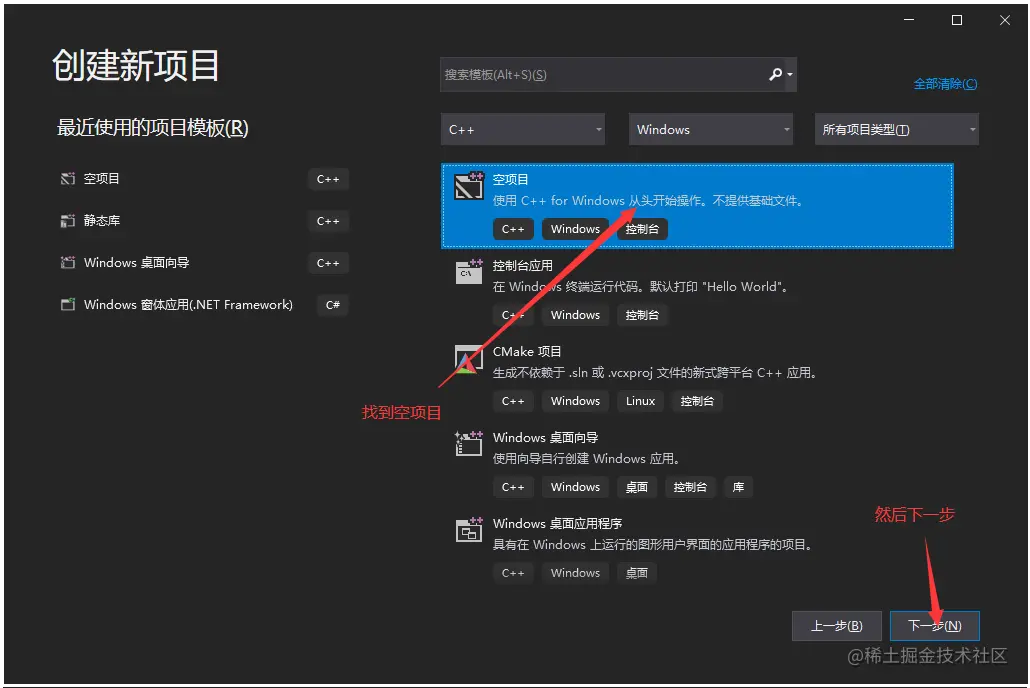Click the search magnifier icon

click(x=775, y=74)
